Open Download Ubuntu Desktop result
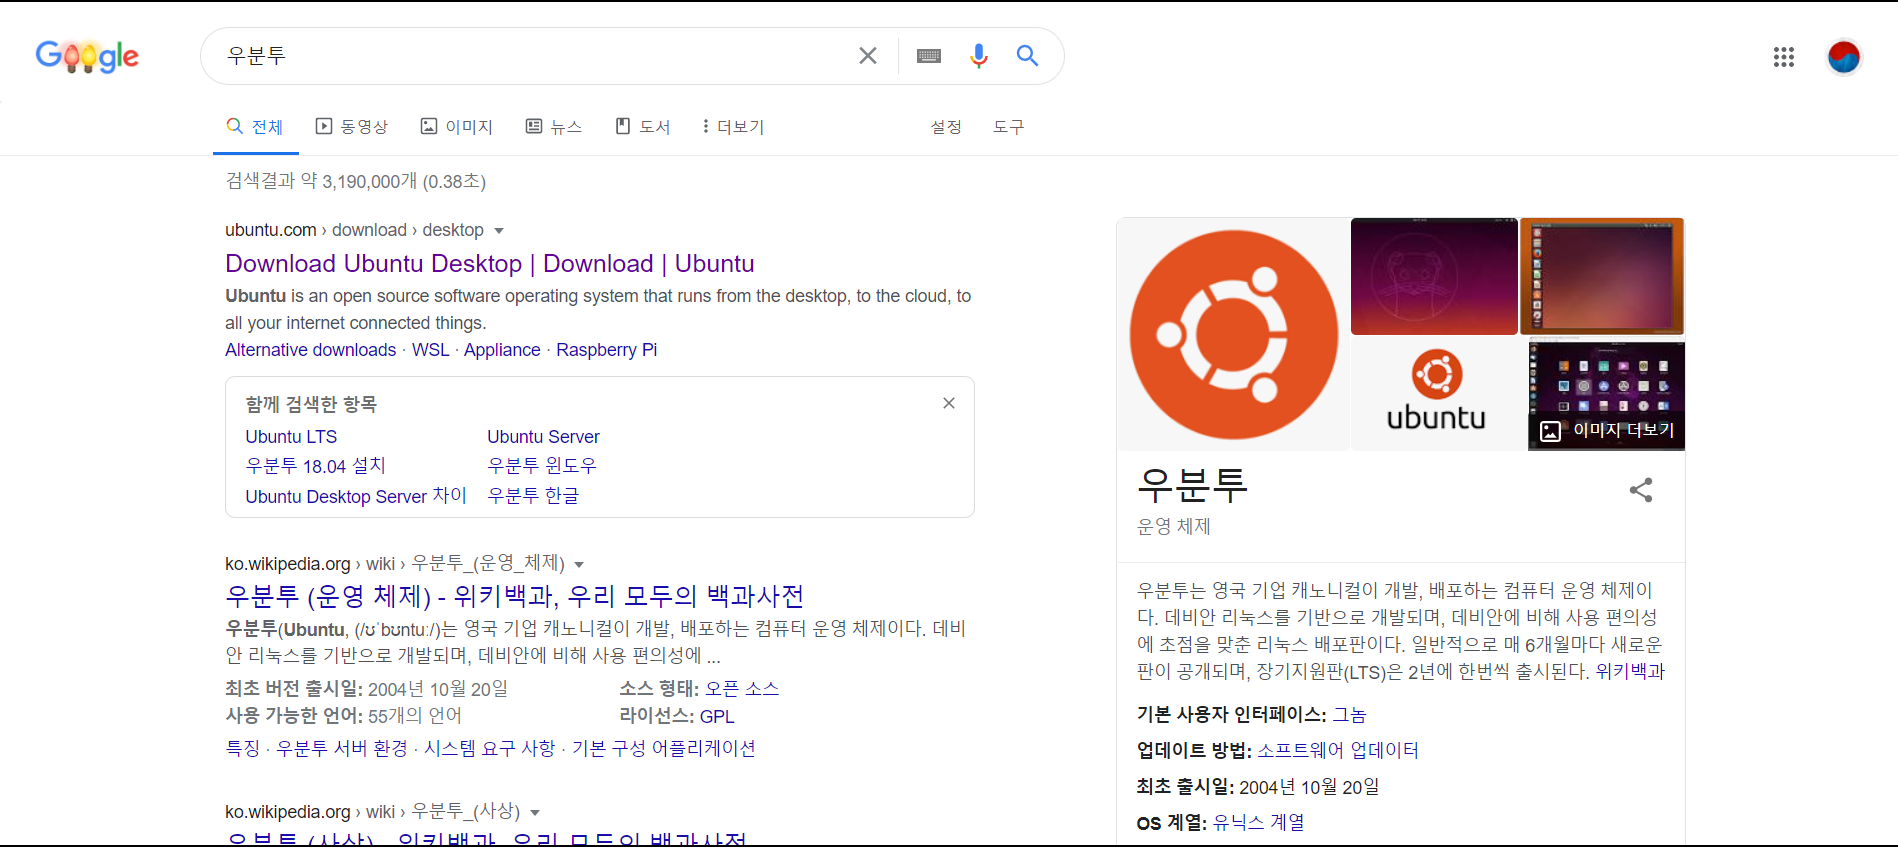The width and height of the screenshot is (1898, 847). tap(490, 263)
